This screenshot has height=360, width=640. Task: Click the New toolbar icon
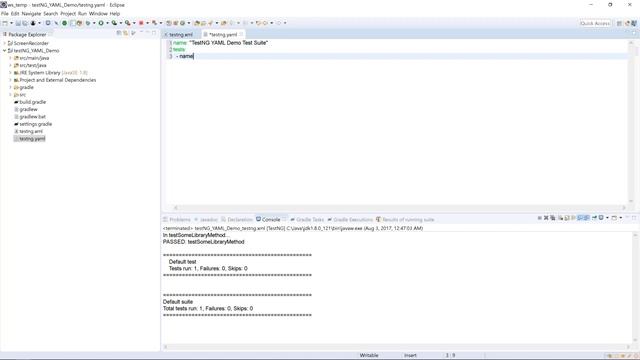pyautogui.click(x=5, y=23)
